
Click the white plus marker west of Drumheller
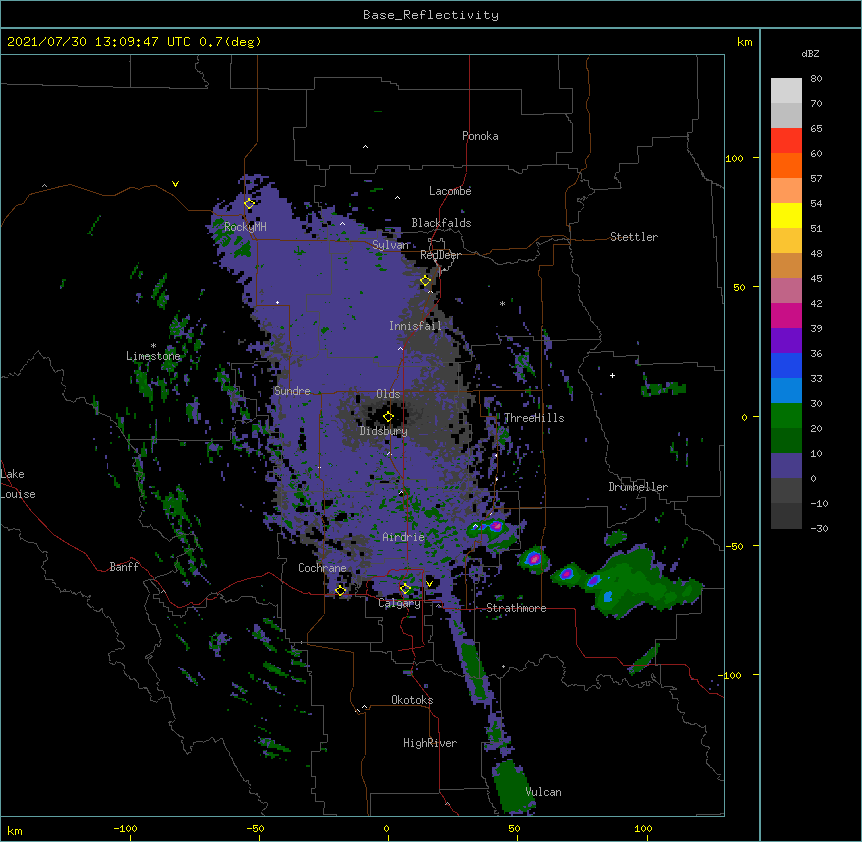coord(612,375)
